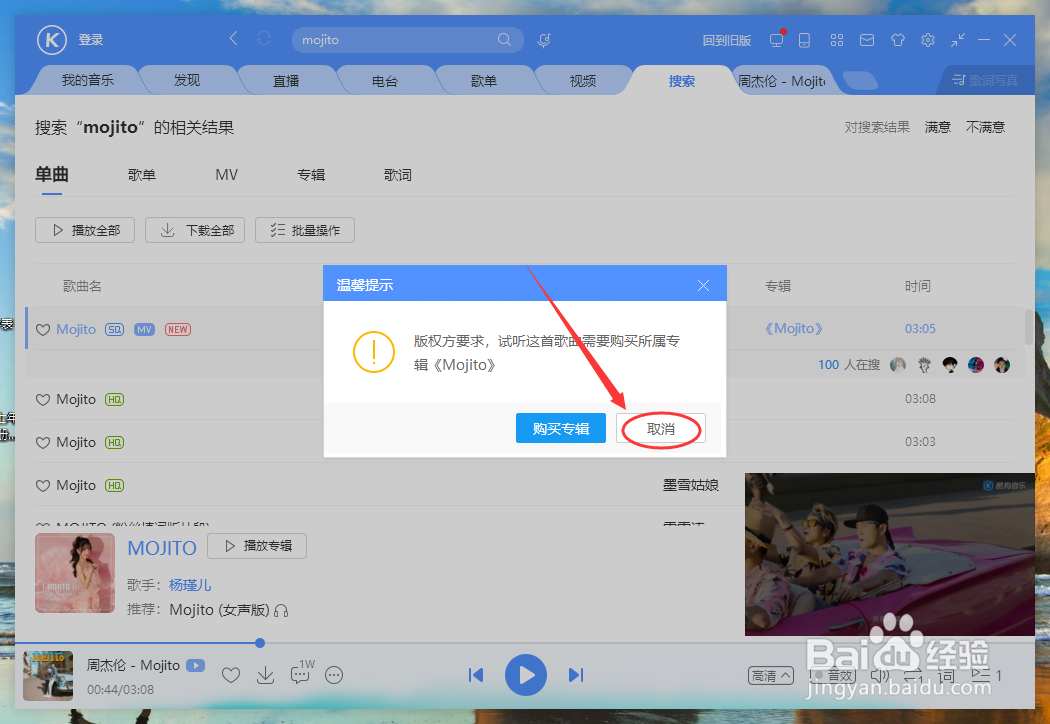Click 回到旧版 to return to old version
The image size is (1050, 724).
coord(727,40)
